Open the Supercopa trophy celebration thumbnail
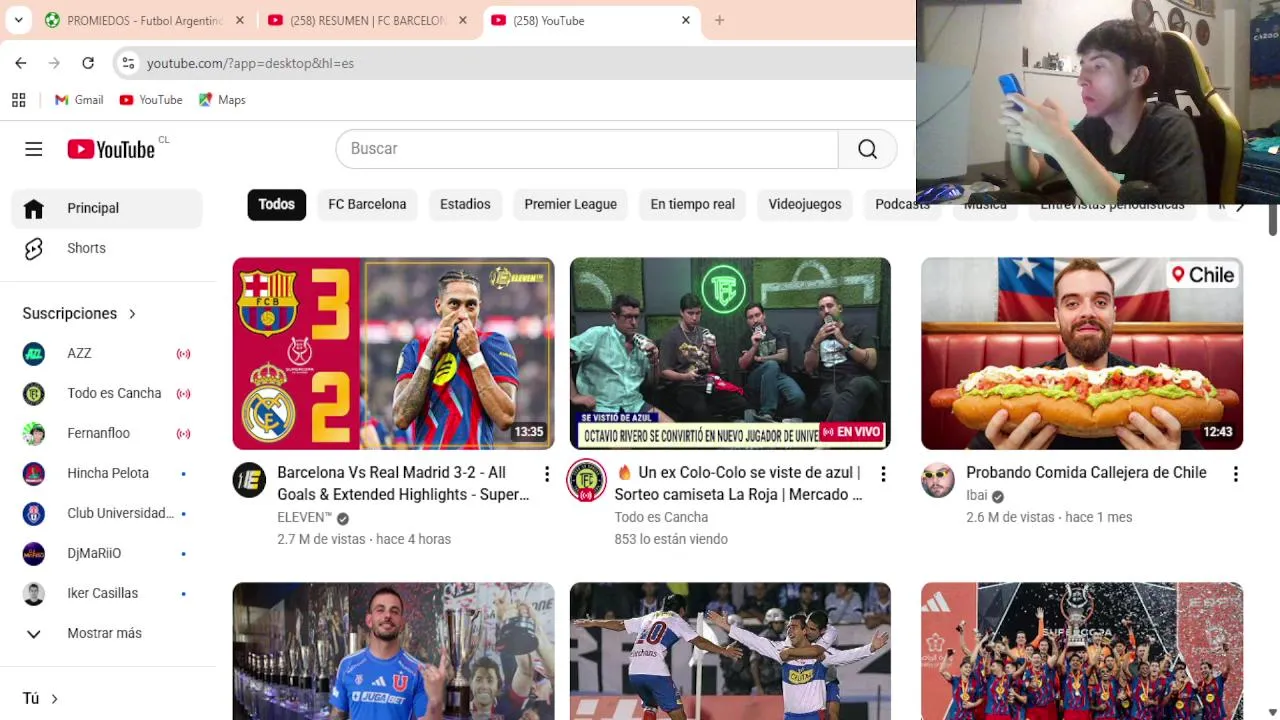 (1082, 651)
